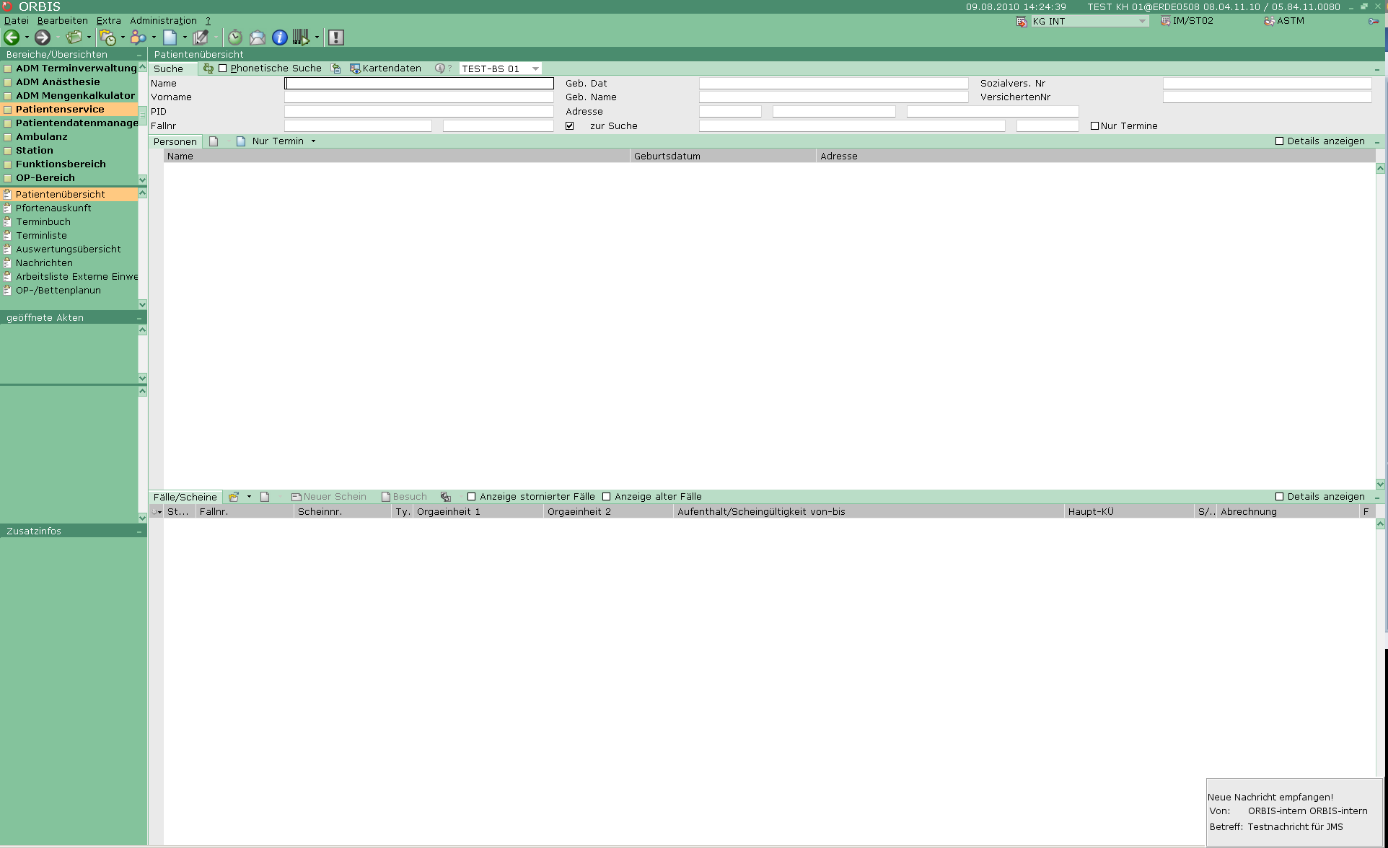
Task: Click the exclamation mark alert icon
Action: point(336,37)
